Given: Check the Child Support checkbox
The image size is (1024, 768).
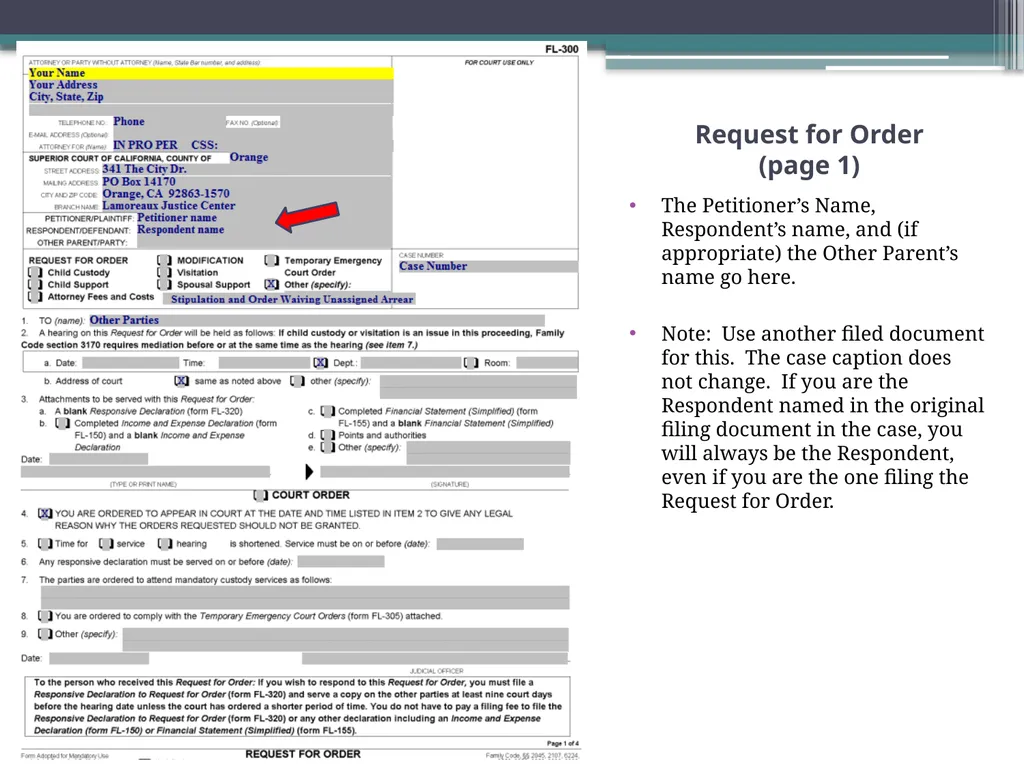Looking at the screenshot, I should pos(35,285).
